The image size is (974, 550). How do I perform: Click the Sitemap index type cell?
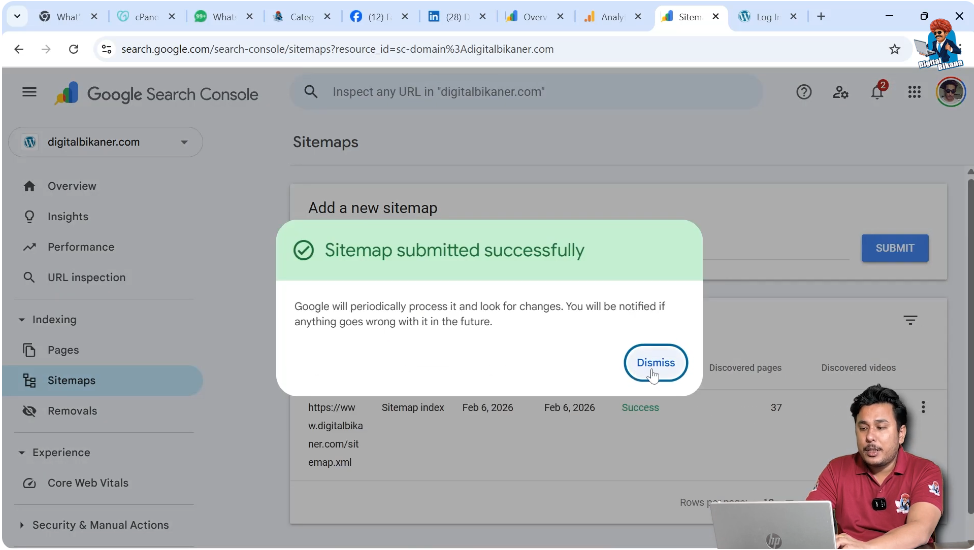412,408
